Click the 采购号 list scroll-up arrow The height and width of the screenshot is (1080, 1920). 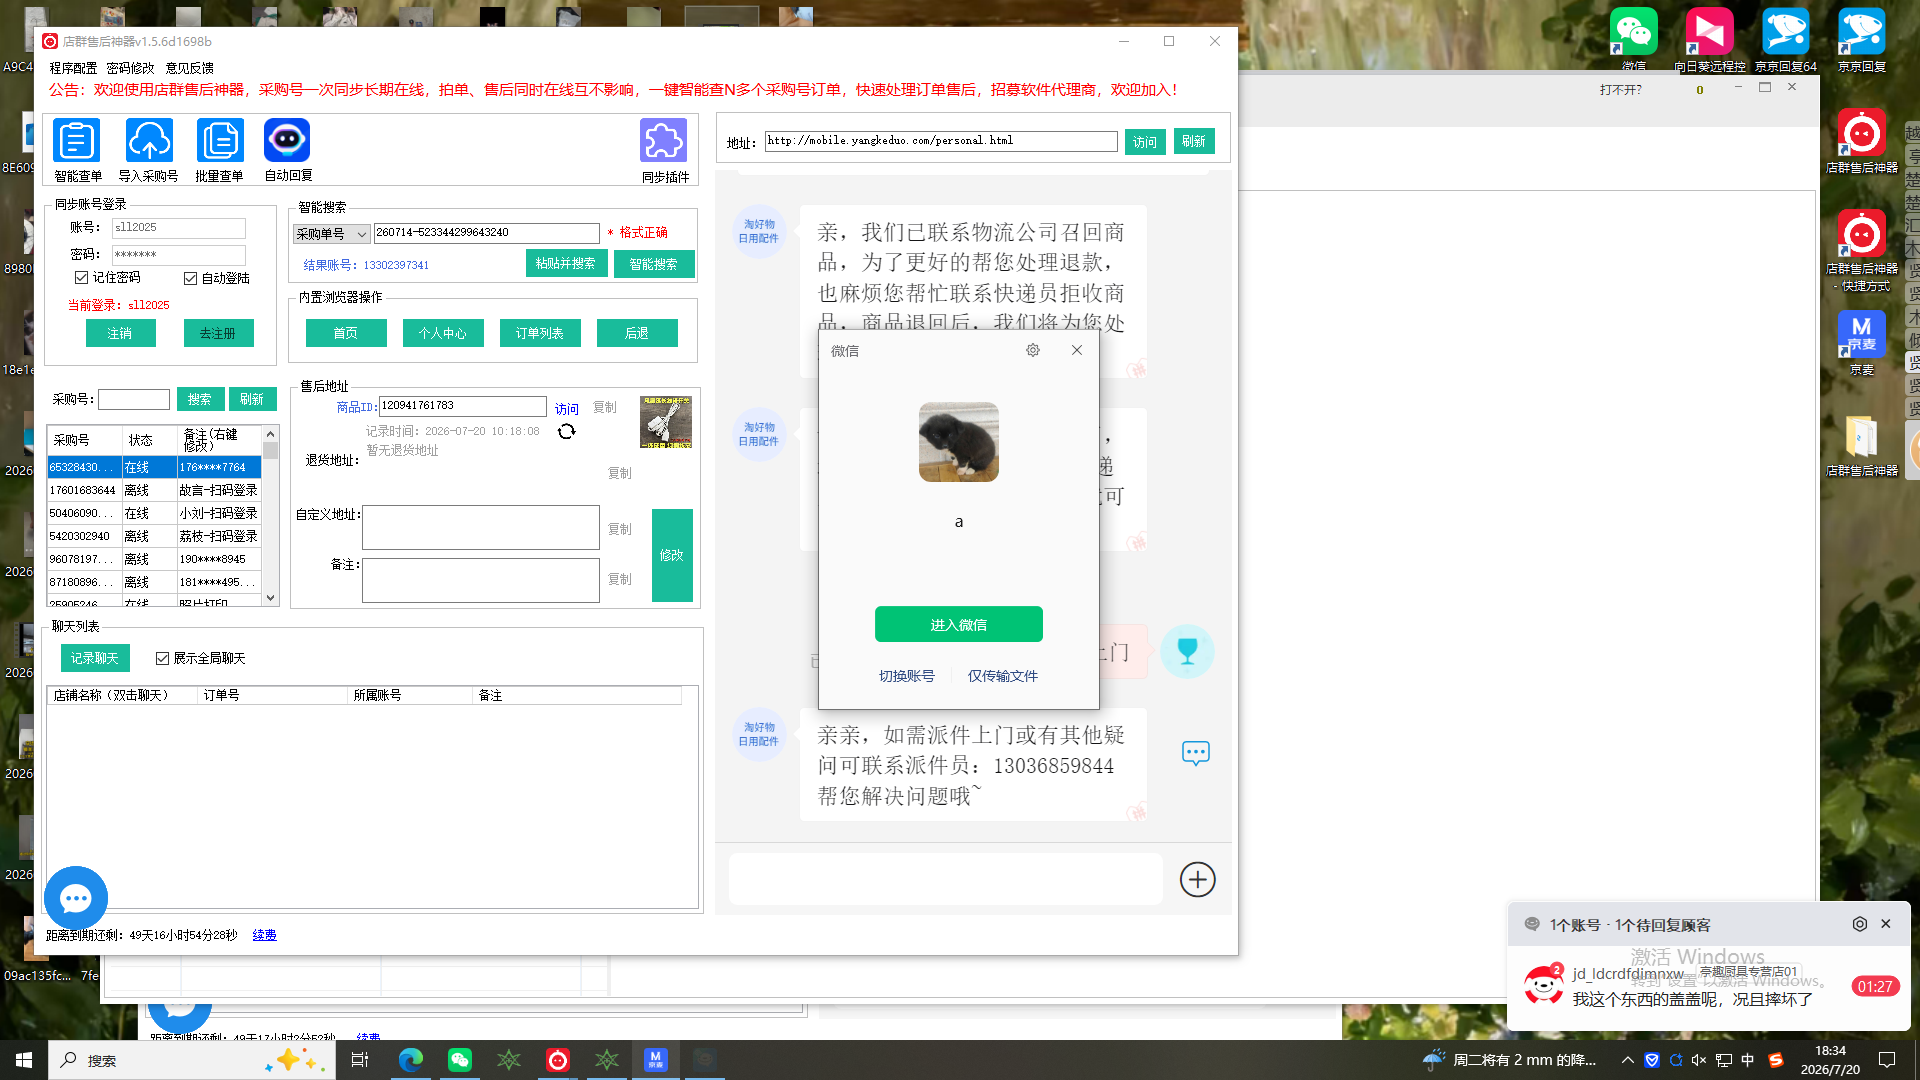(270, 434)
